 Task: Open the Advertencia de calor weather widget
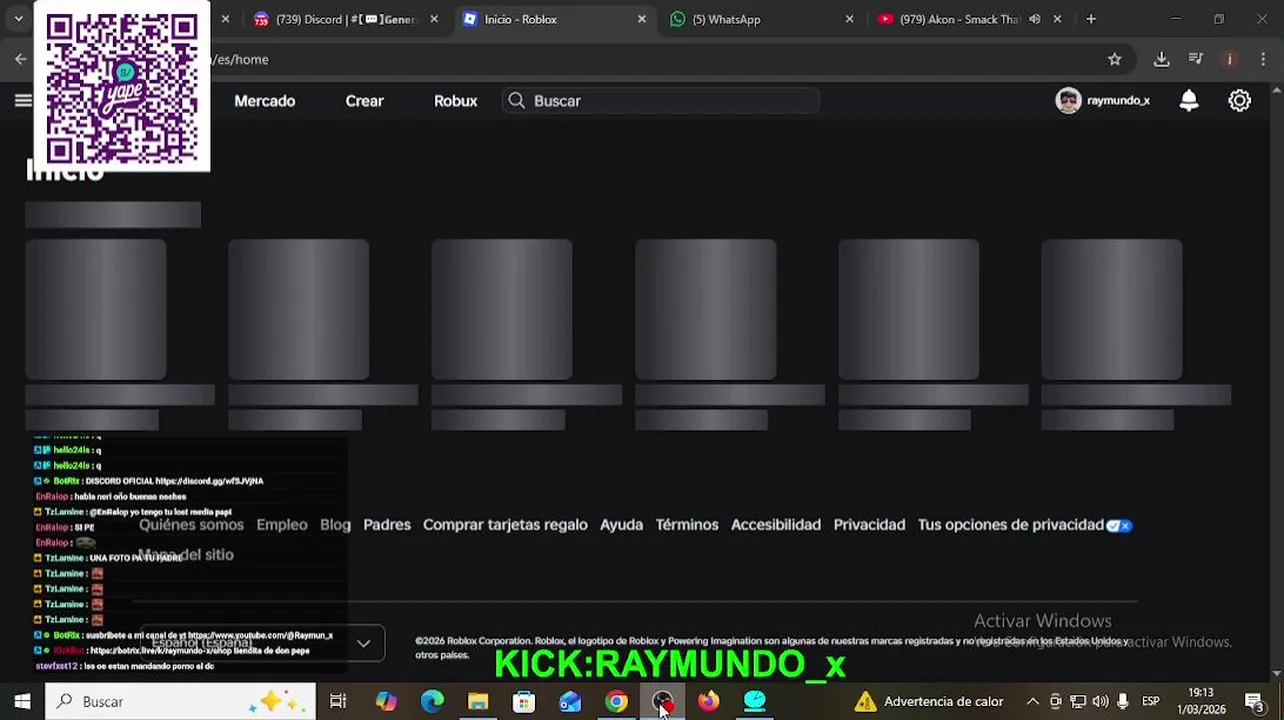tap(928, 701)
